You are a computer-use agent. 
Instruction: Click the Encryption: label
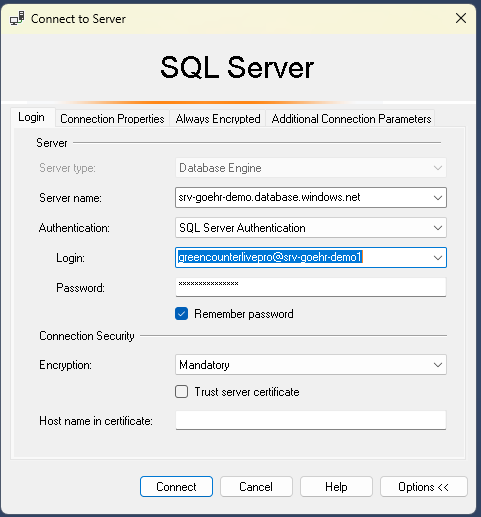[65, 365]
